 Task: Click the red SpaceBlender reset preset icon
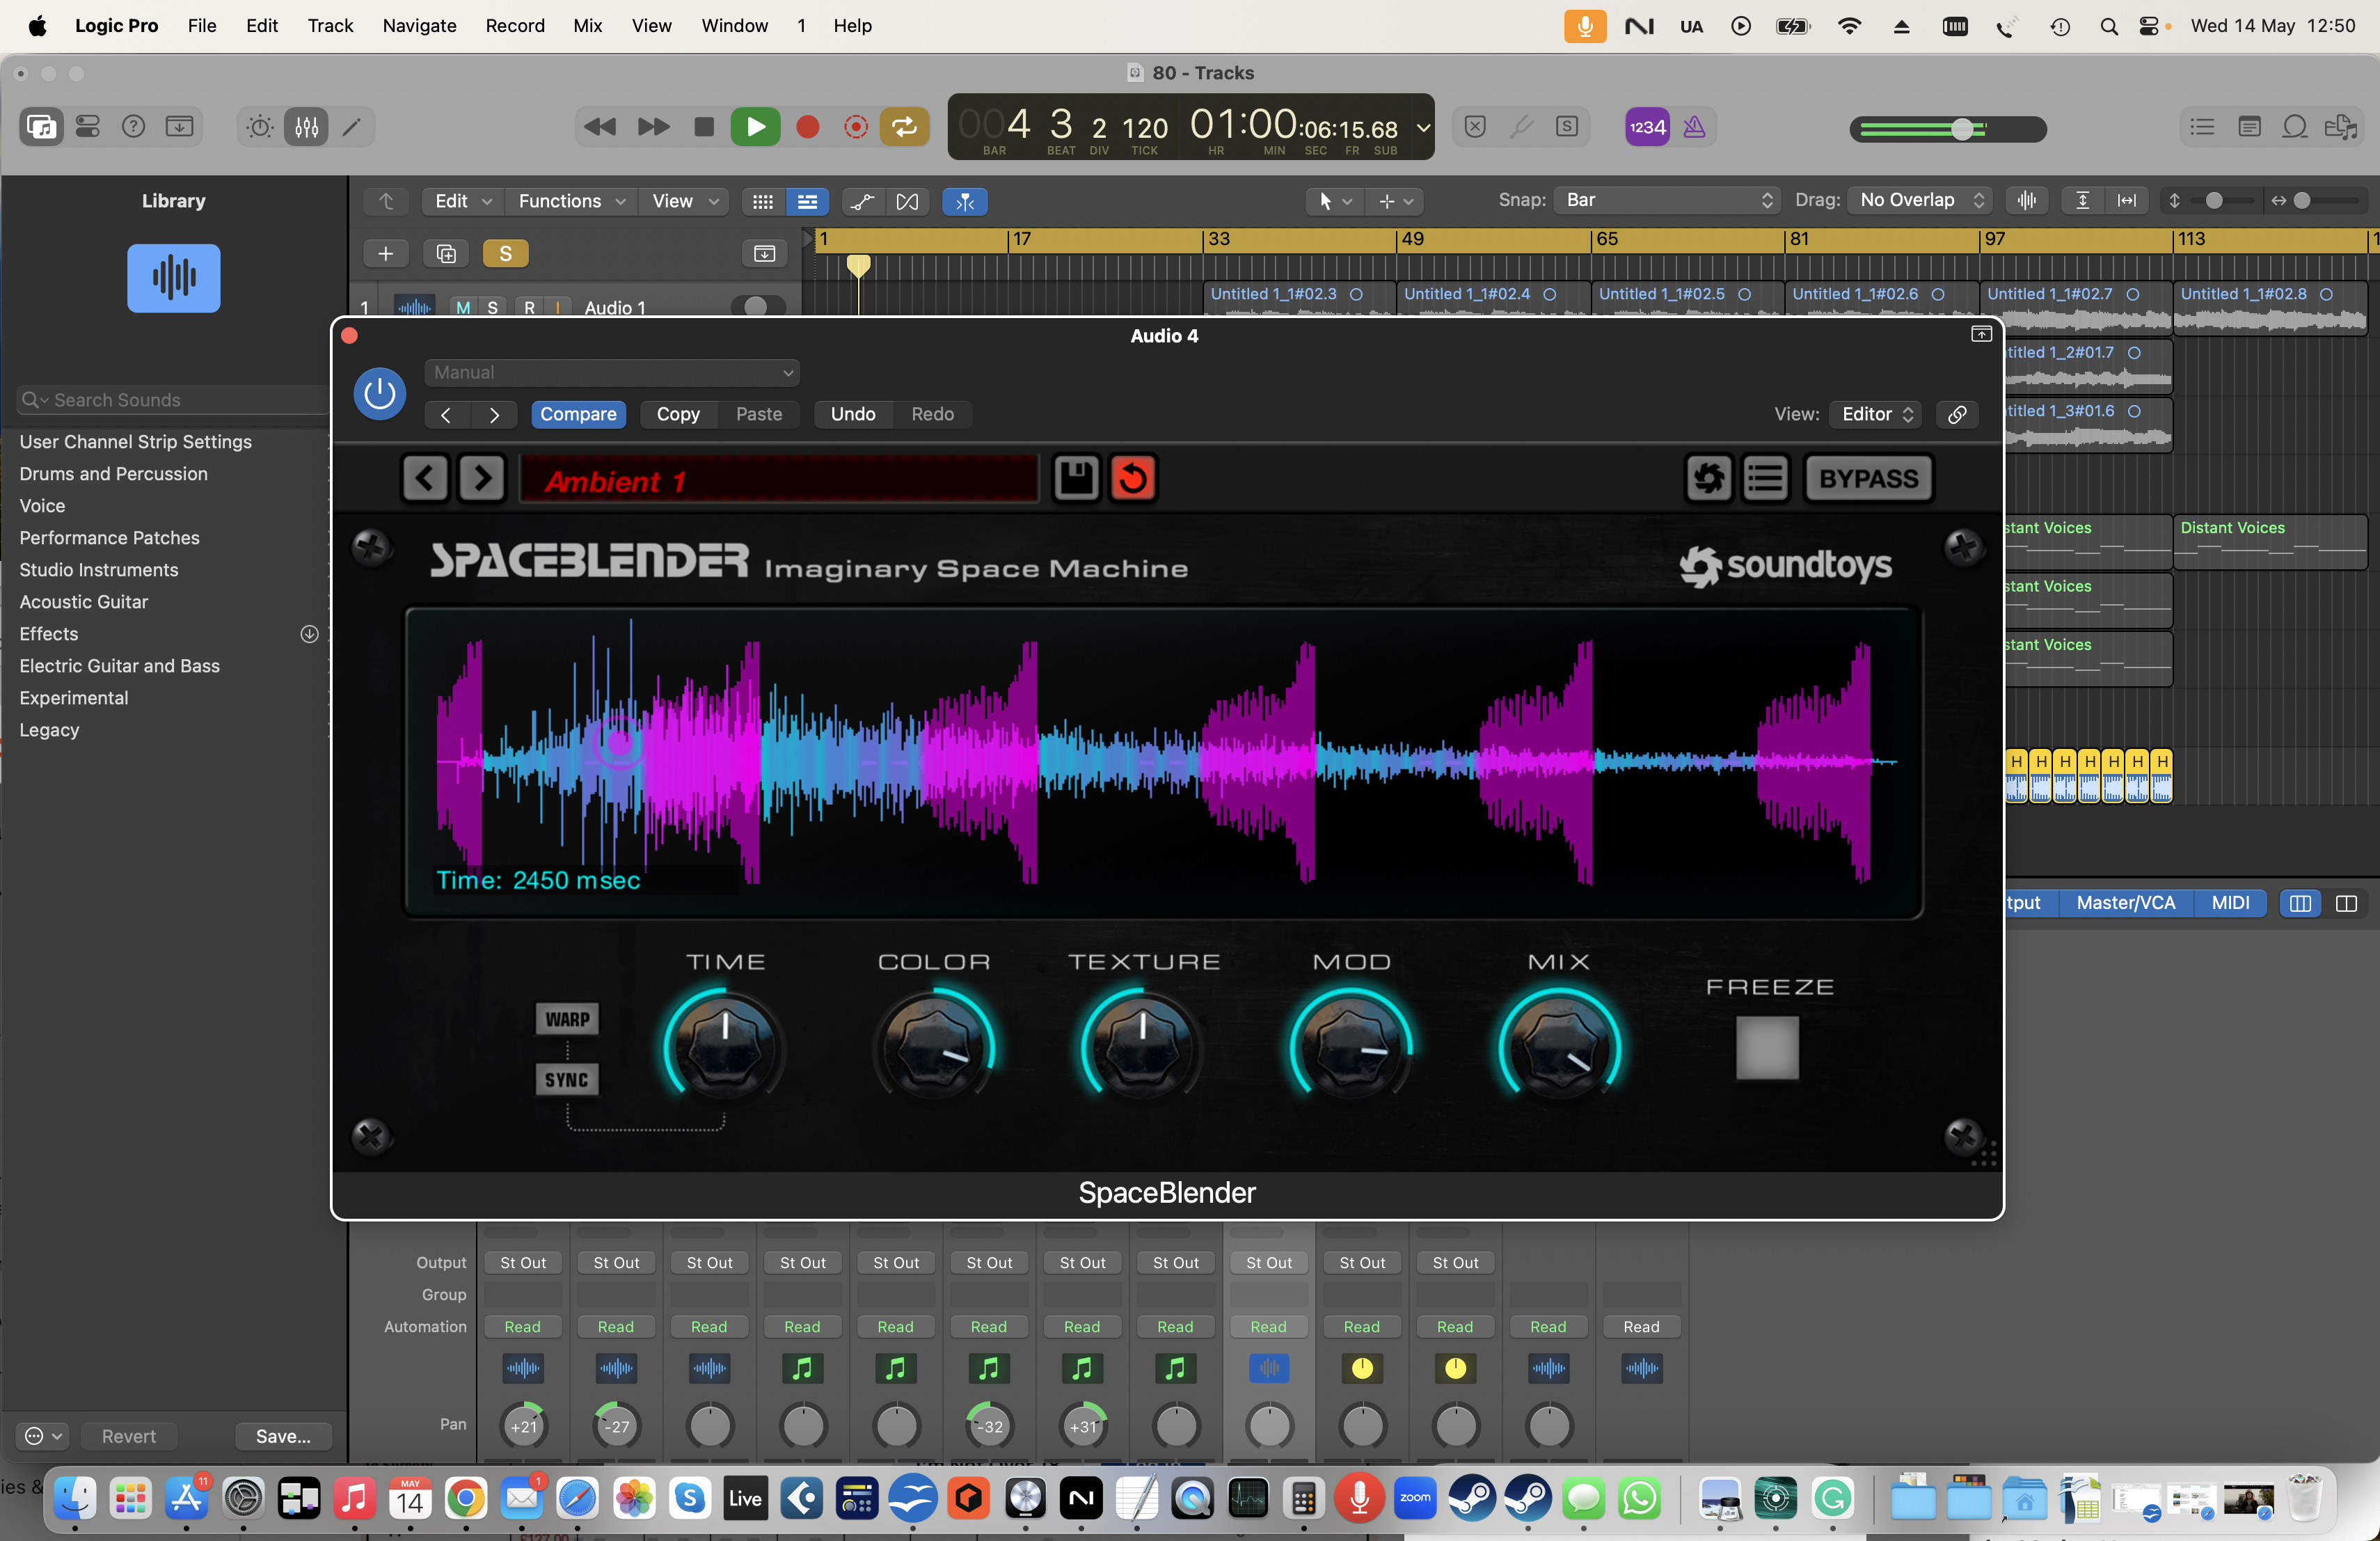pyautogui.click(x=1133, y=478)
